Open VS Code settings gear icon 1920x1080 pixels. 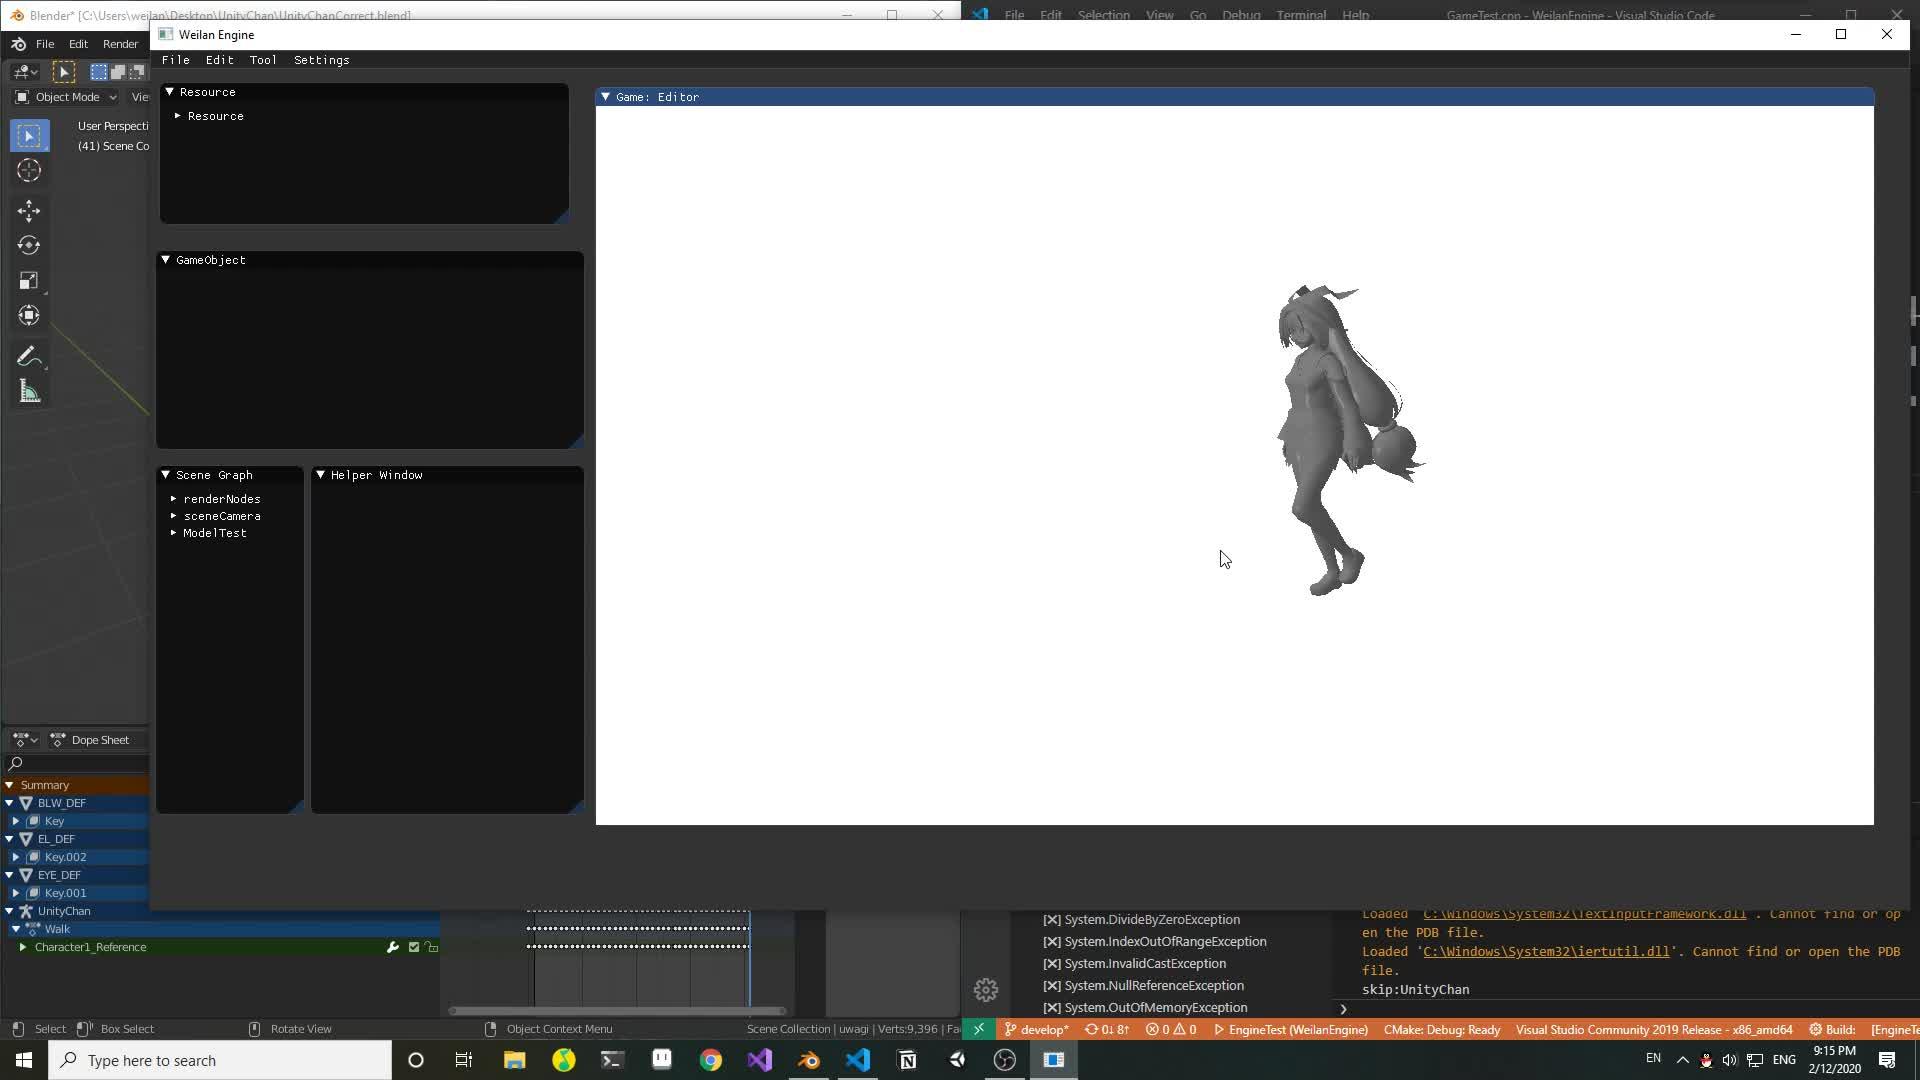pyautogui.click(x=986, y=990)
